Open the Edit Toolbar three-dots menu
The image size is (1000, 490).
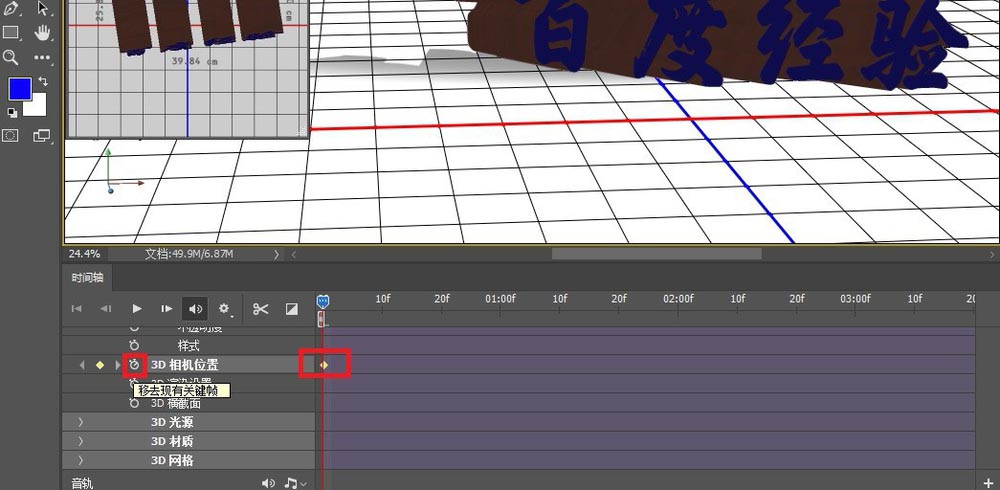coord(42,57)
